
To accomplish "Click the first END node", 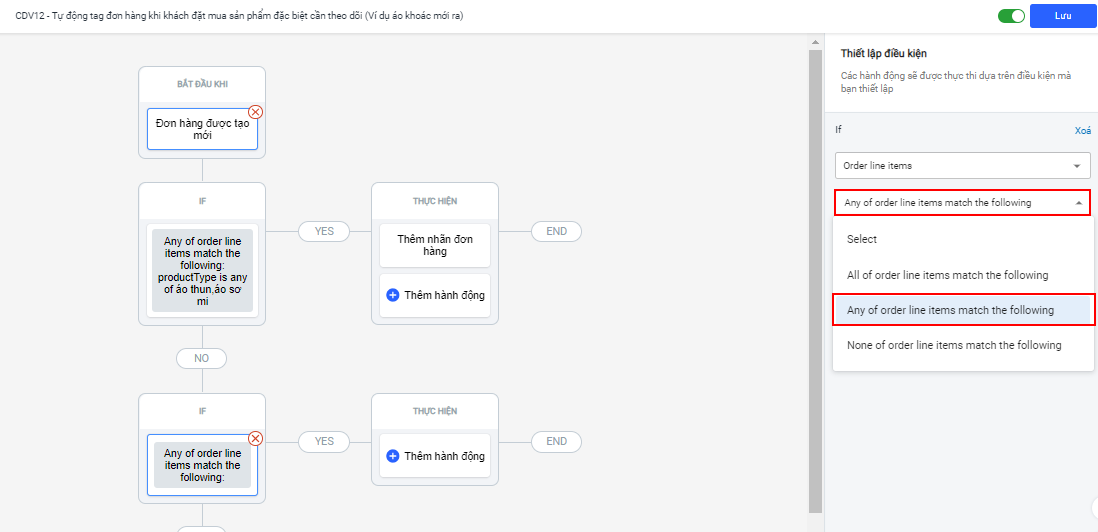I will (x=556, y=231).
